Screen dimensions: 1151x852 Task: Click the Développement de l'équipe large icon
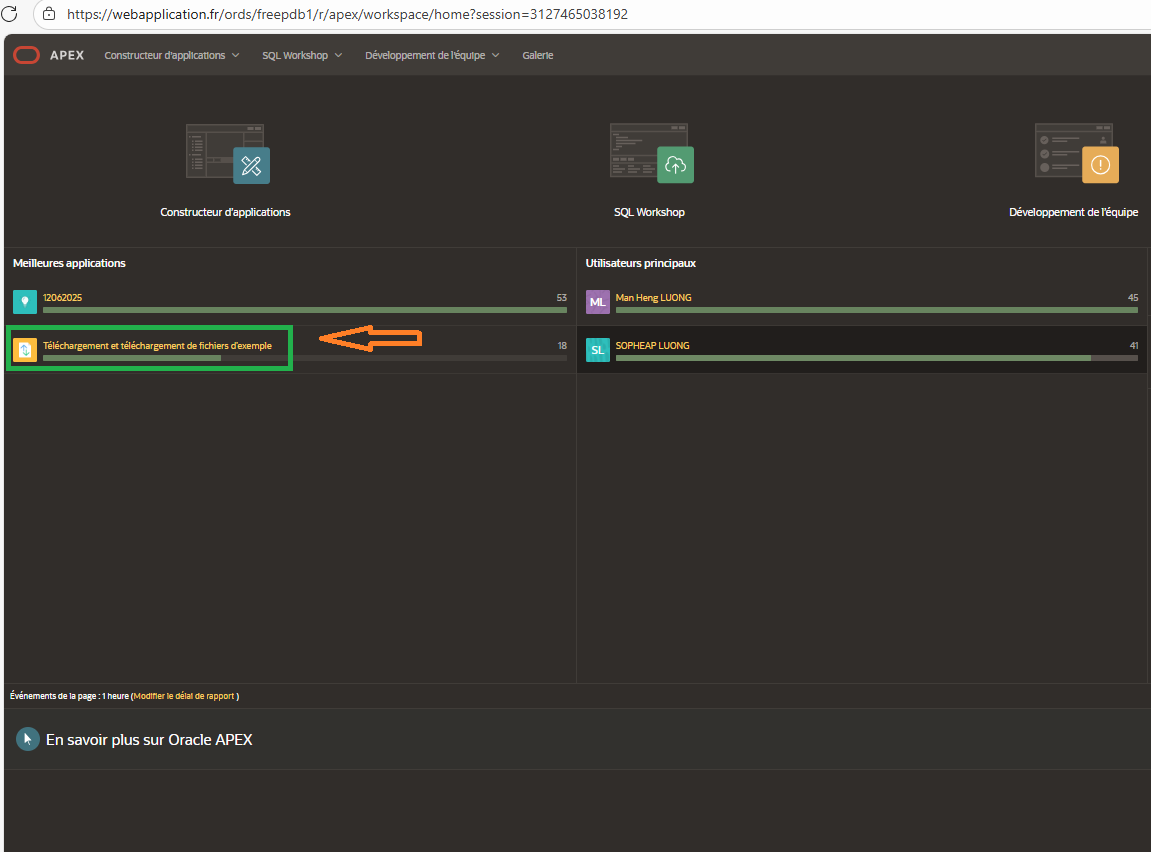tap(1076, 153)
